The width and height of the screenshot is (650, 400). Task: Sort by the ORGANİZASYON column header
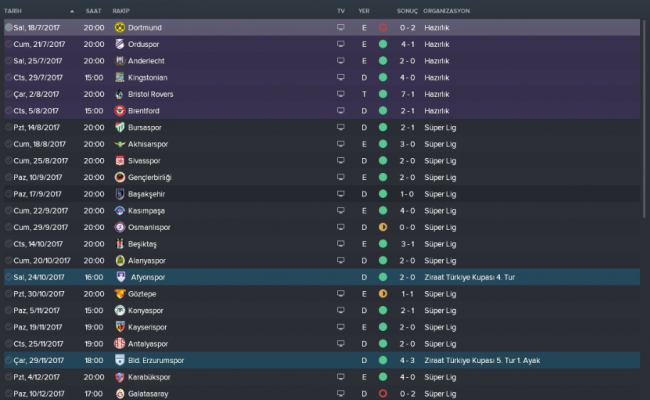click(x=447, y=10)
